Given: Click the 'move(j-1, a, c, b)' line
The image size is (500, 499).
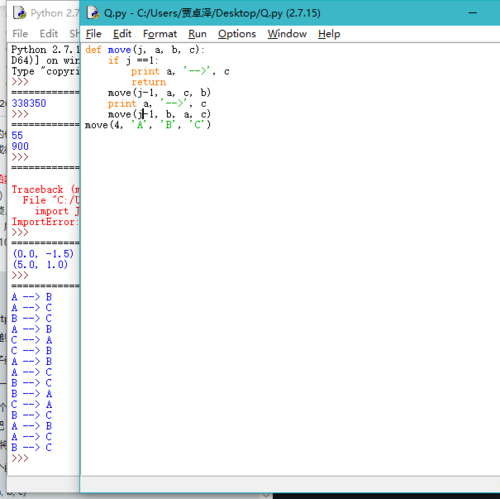Looking at the screenshot, I should pyautogui.click(x=159, y=92).
